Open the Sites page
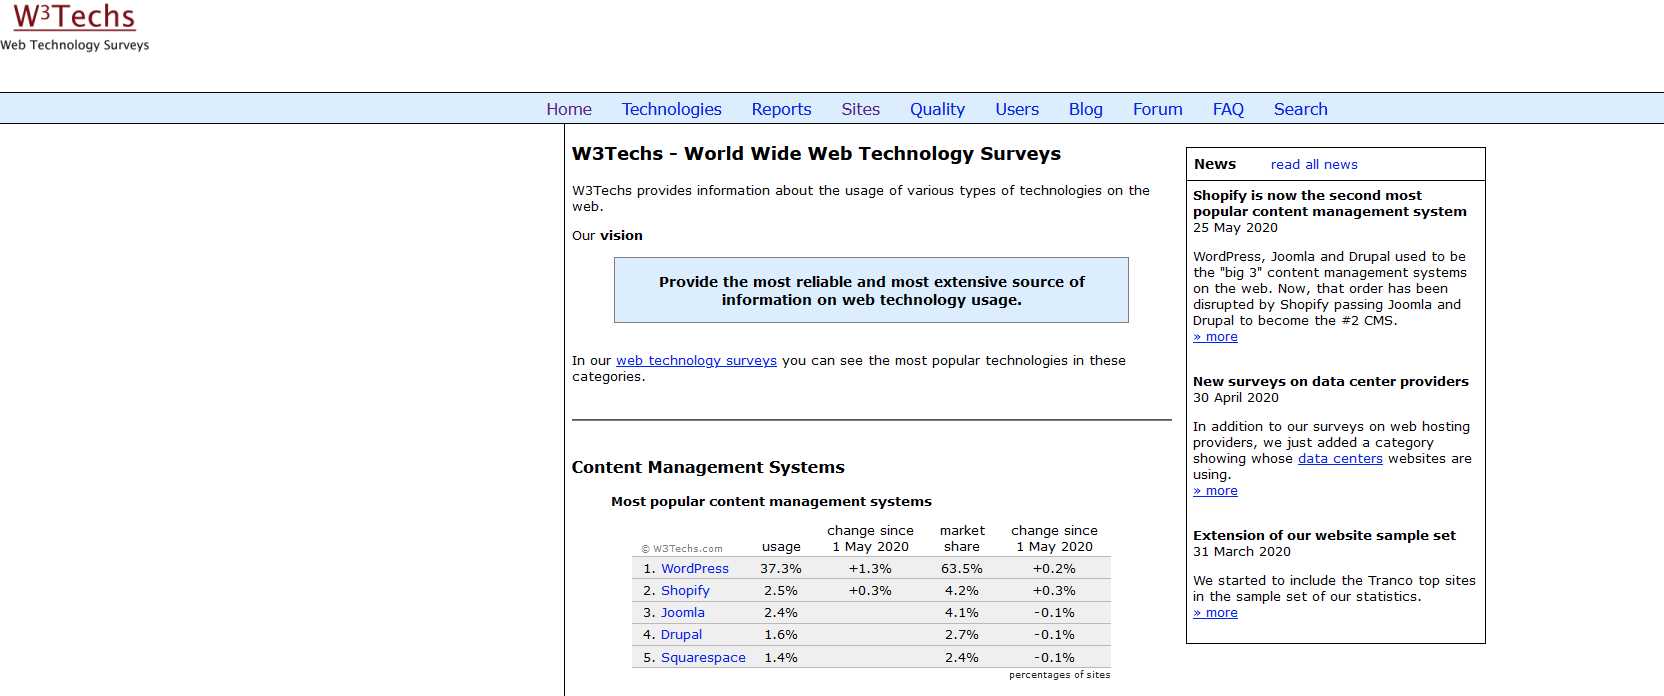Viewport: 1664px width, 696px height. pyautogui.click(x=860, y=109)
